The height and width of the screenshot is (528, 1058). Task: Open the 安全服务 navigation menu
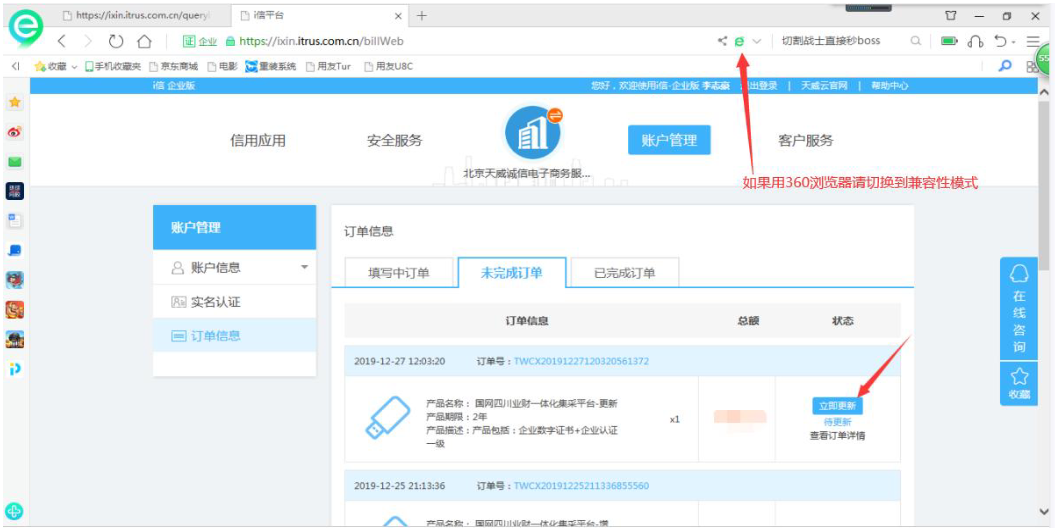[x=394, y=141]
